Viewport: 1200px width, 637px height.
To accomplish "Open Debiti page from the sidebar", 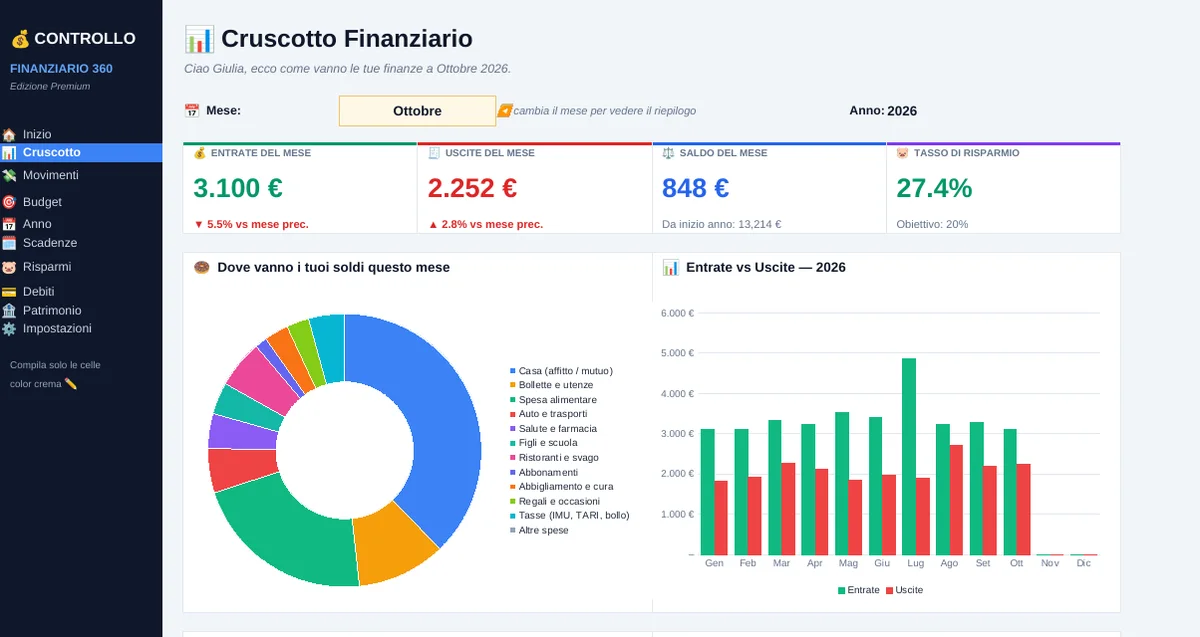I will 39,292.
